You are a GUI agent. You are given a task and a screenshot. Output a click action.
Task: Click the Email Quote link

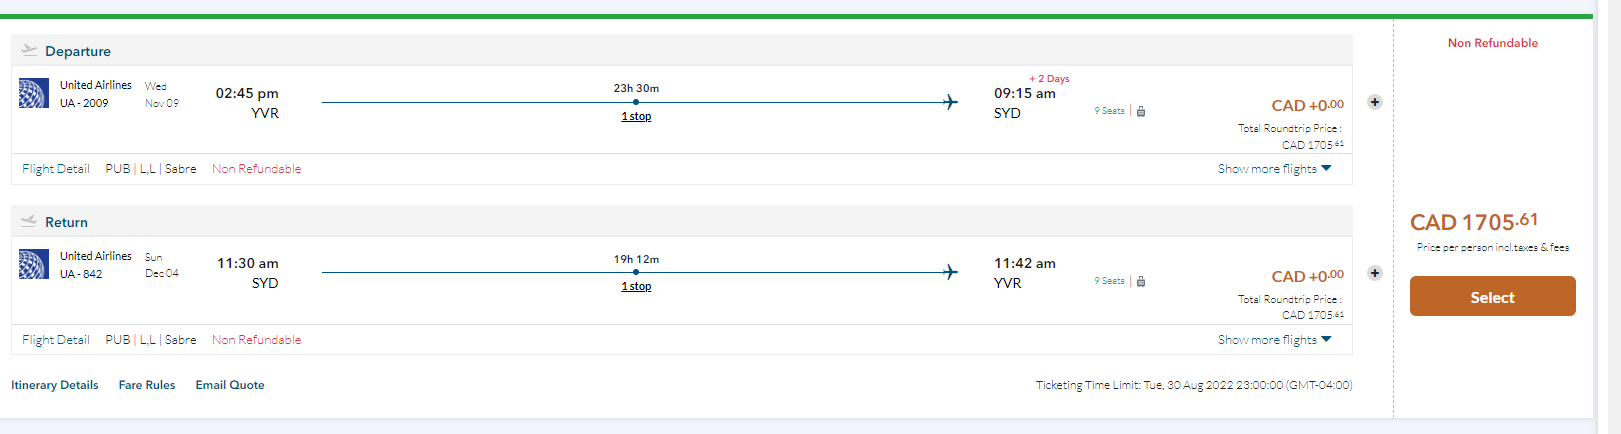pyautogui.click(x=230, y=385)
